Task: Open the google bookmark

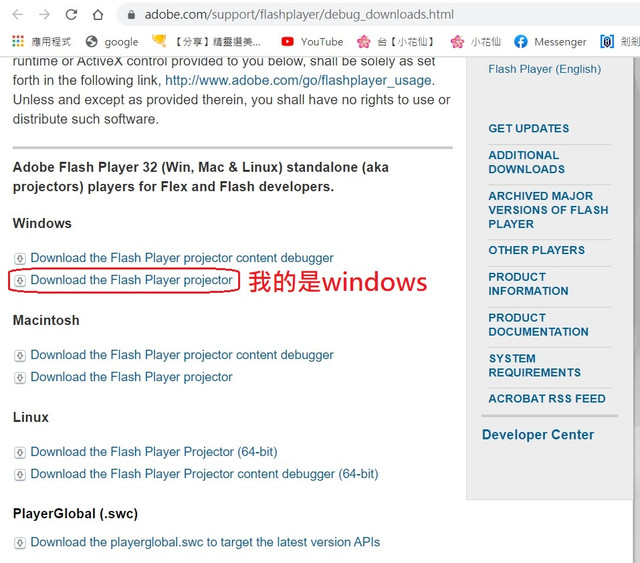Action: [x=112, y=42]
